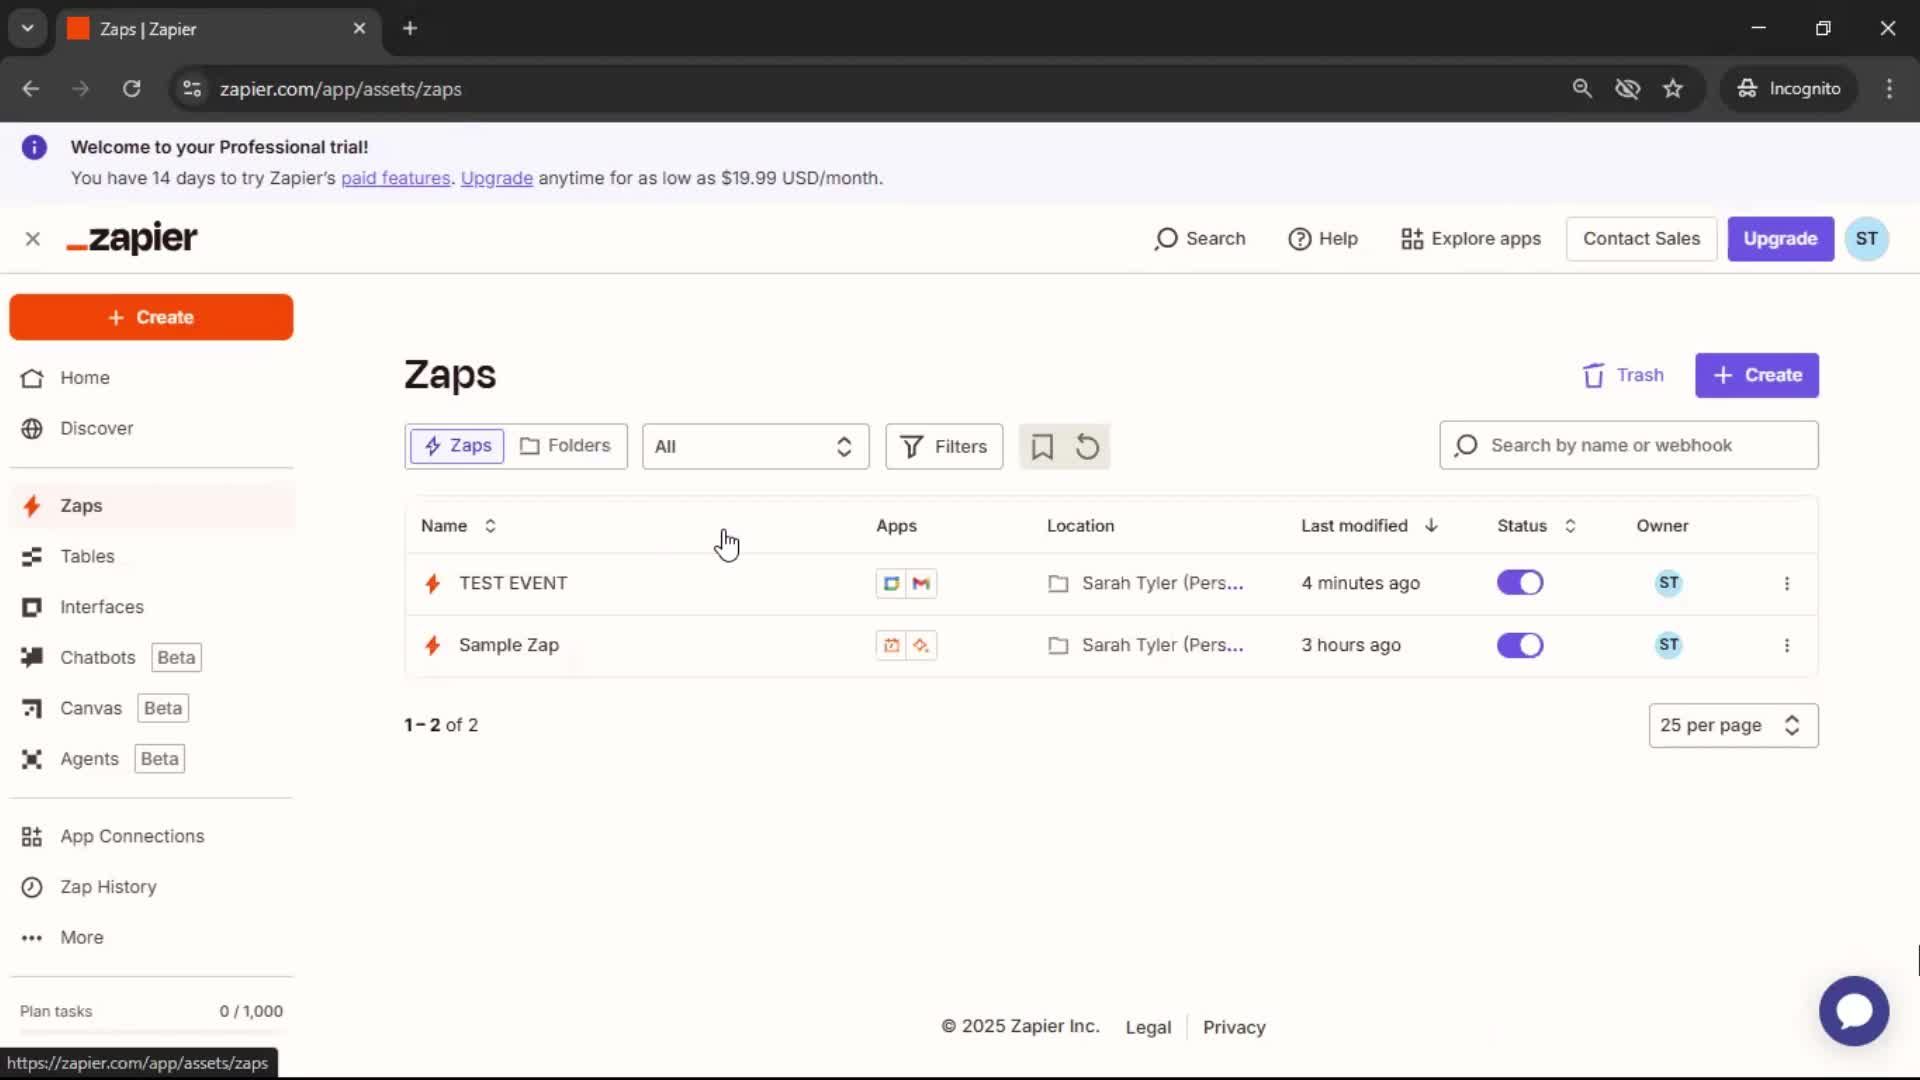Open the 25 per page dropdown

[x=1733, y=725]
